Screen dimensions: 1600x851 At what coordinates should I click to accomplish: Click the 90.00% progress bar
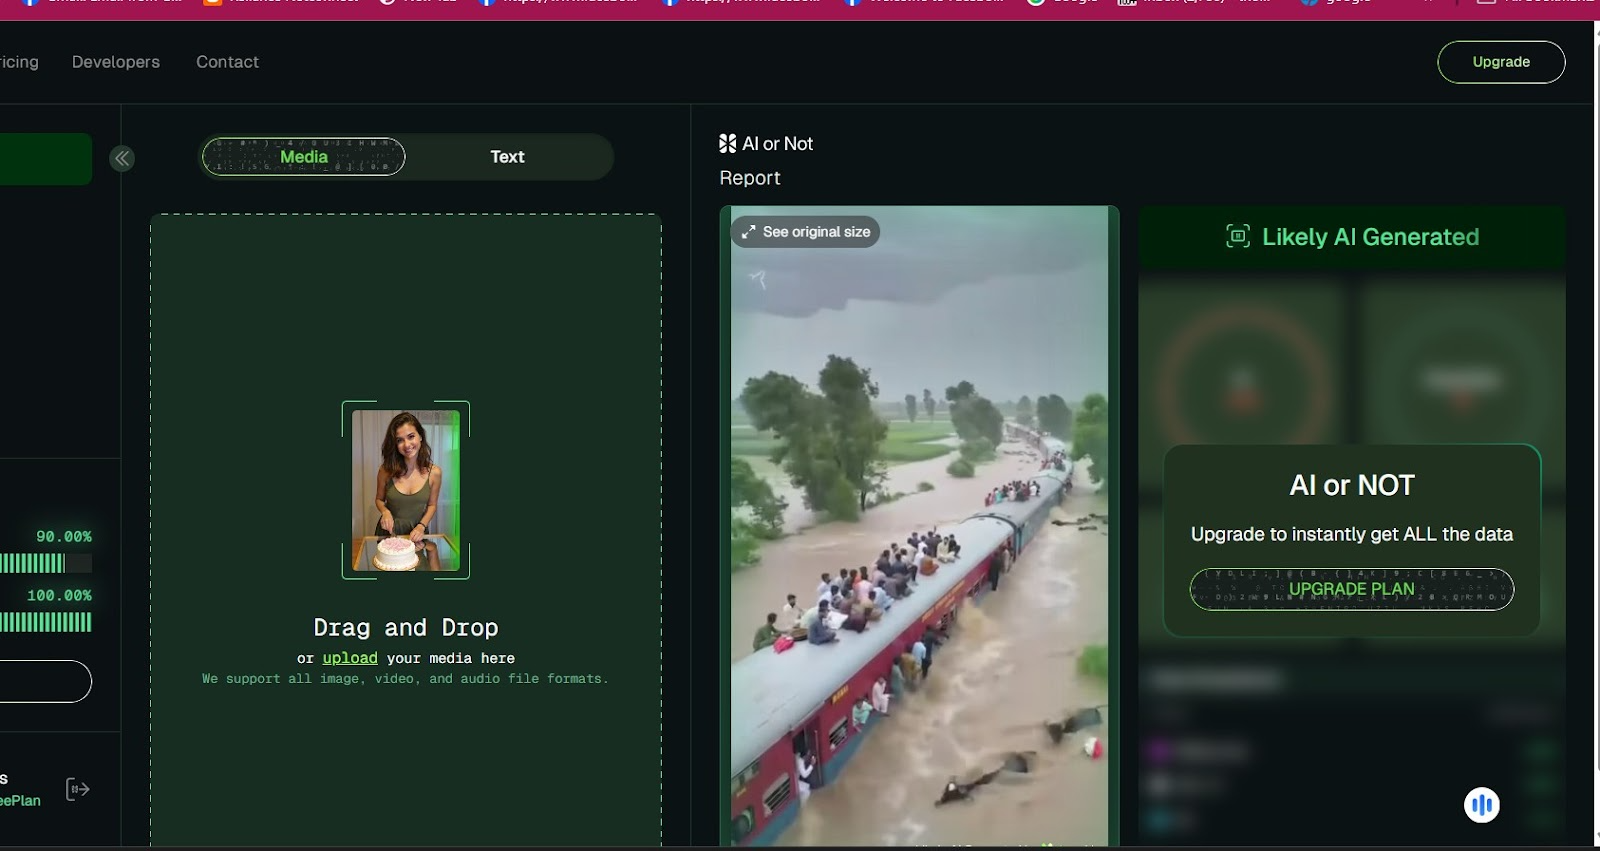45,563
